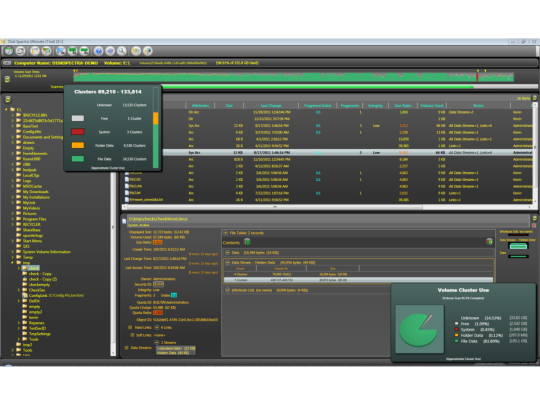
Task: Expand the Data section in Contents
Action: coord(227,252)
